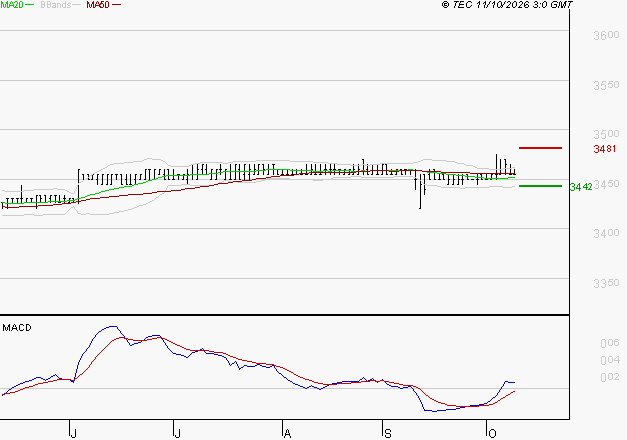This screenshot has width=627, height=440.
Task: Click the green support line marker
Action: click(x=540, y=186)
